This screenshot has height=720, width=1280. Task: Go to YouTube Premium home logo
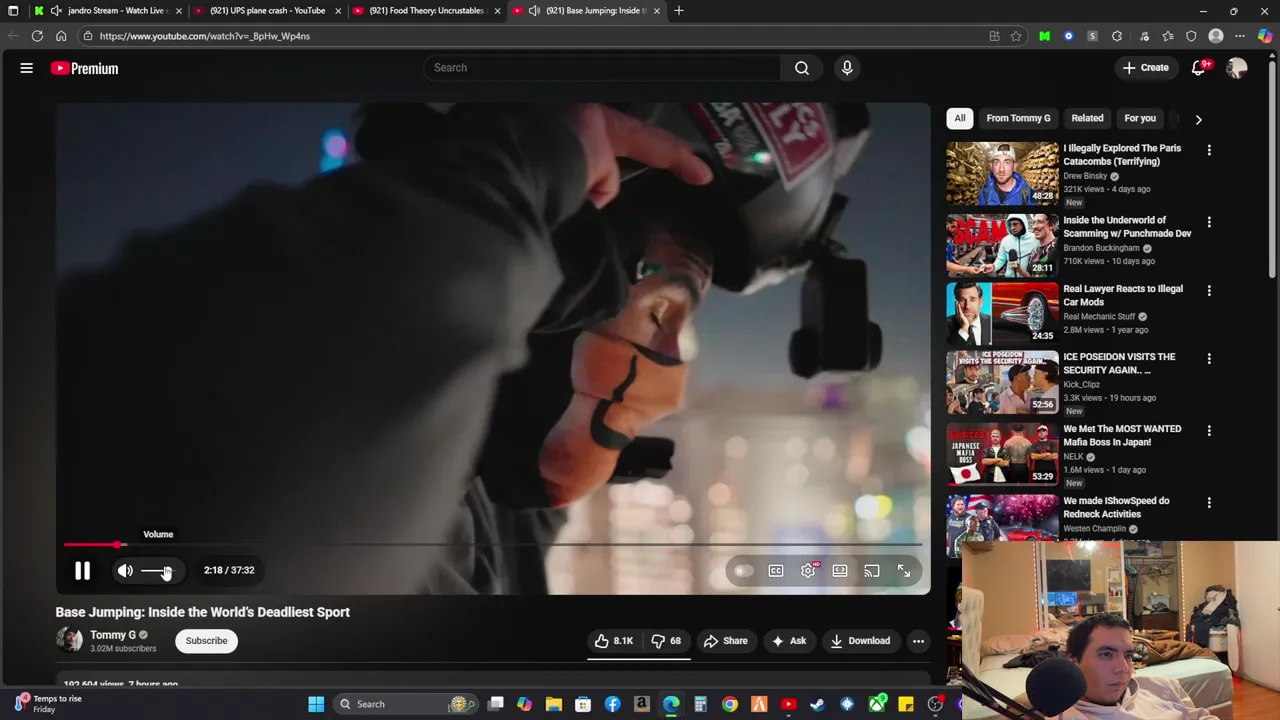coord(85,68)
